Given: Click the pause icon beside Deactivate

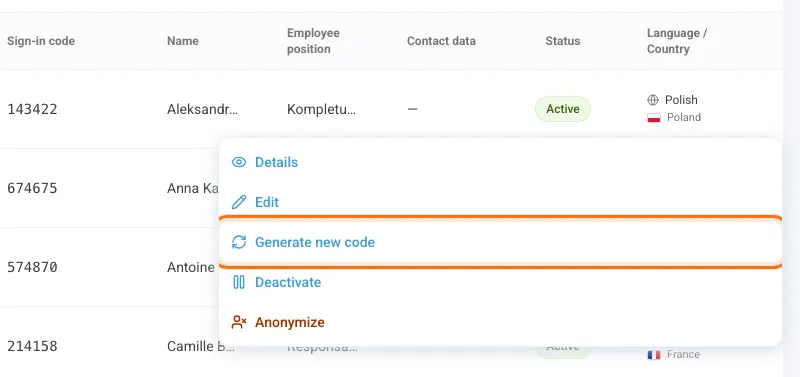Looking at the screenshot, I should click(x=239, y=282).
